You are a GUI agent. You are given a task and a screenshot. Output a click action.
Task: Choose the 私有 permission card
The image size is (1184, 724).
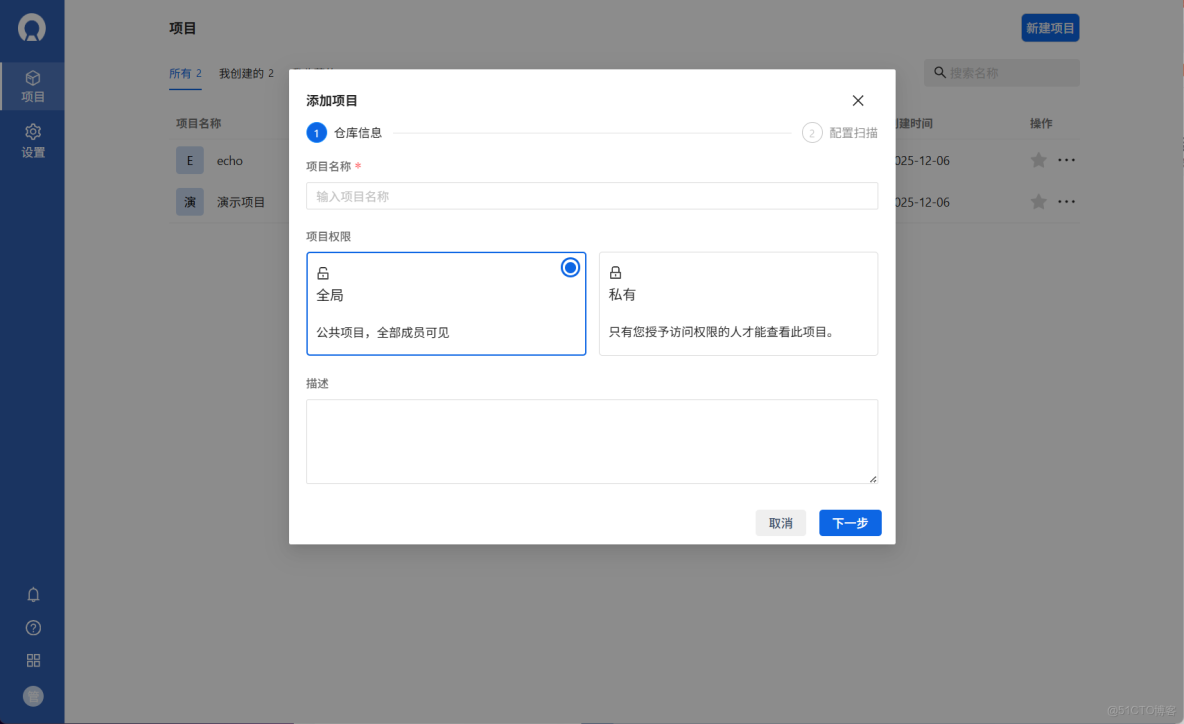[738, 303]
